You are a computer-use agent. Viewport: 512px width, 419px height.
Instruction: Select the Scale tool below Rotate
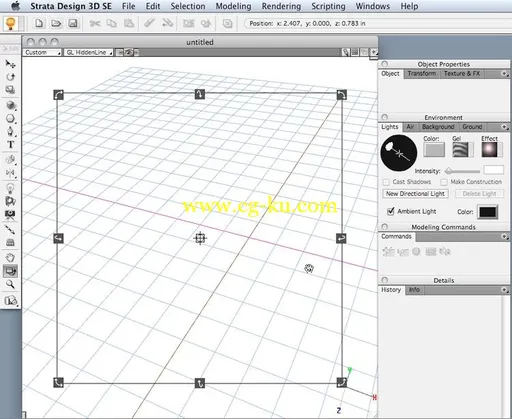[10, 90]
